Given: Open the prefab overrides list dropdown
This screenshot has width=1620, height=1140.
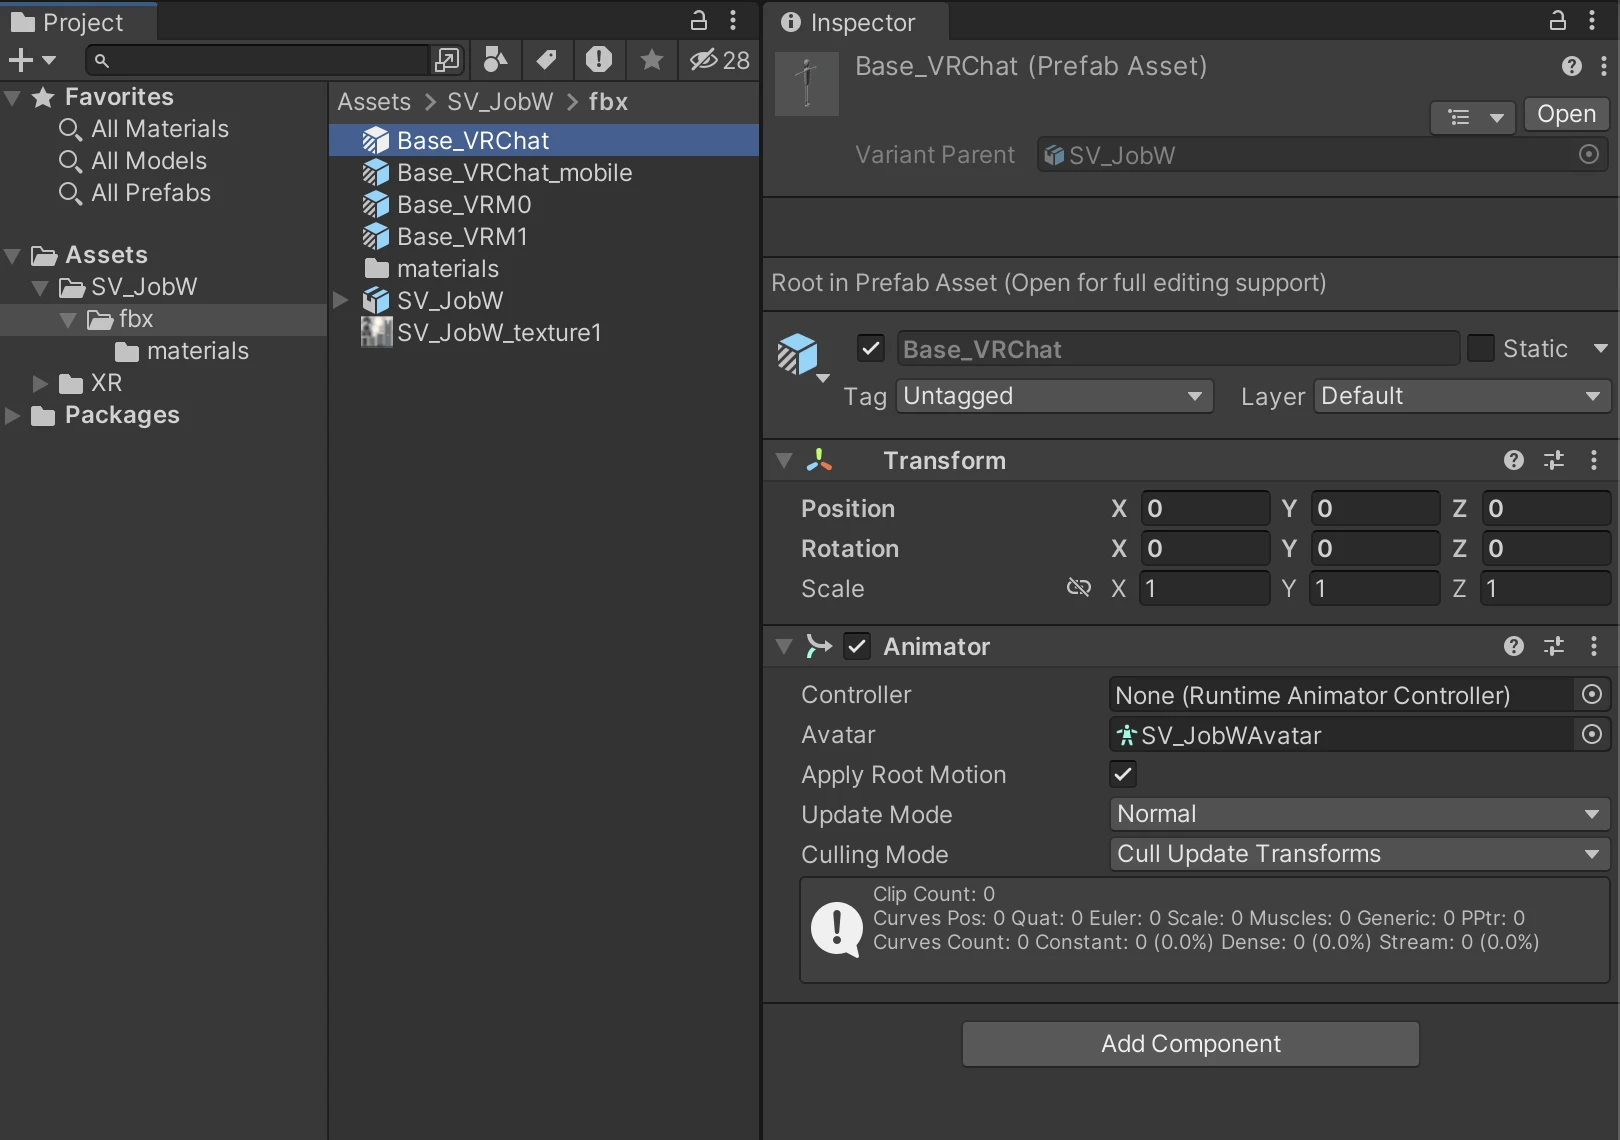Looking at the screenshot, I should [1474, 117].
